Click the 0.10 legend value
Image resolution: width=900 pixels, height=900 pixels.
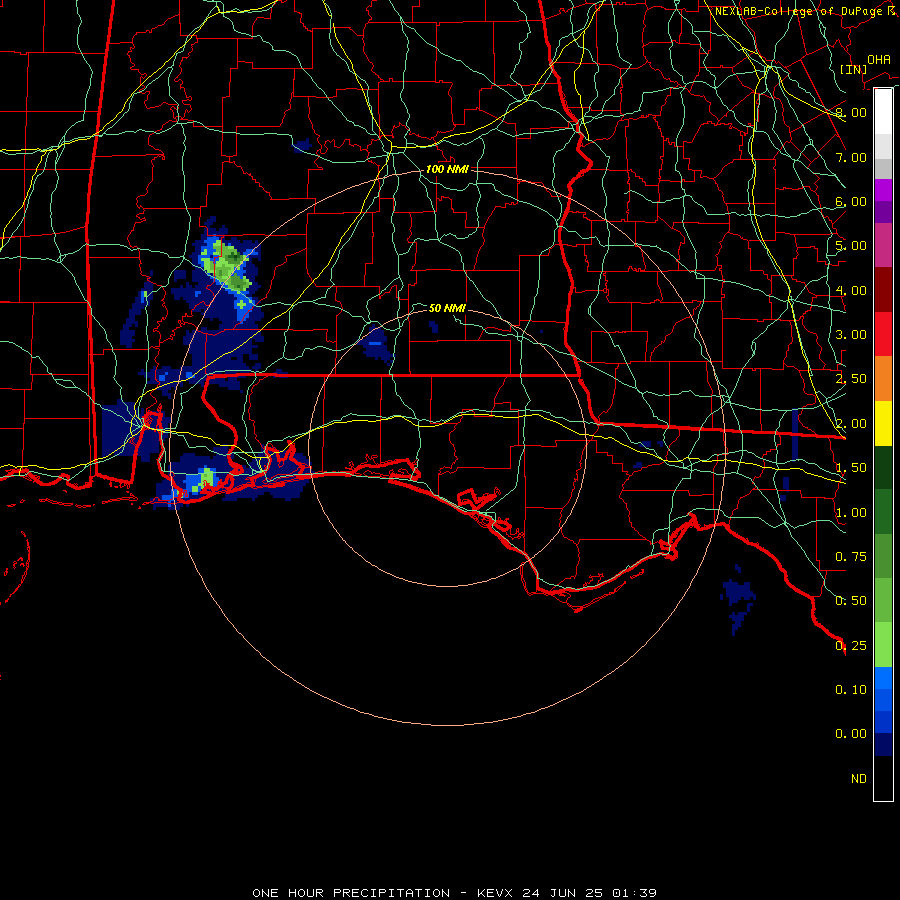(851, 690)
